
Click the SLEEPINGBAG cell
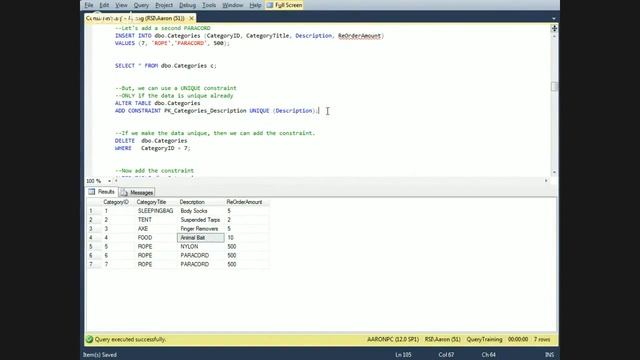pyautogui.click(x=156, y=211)
